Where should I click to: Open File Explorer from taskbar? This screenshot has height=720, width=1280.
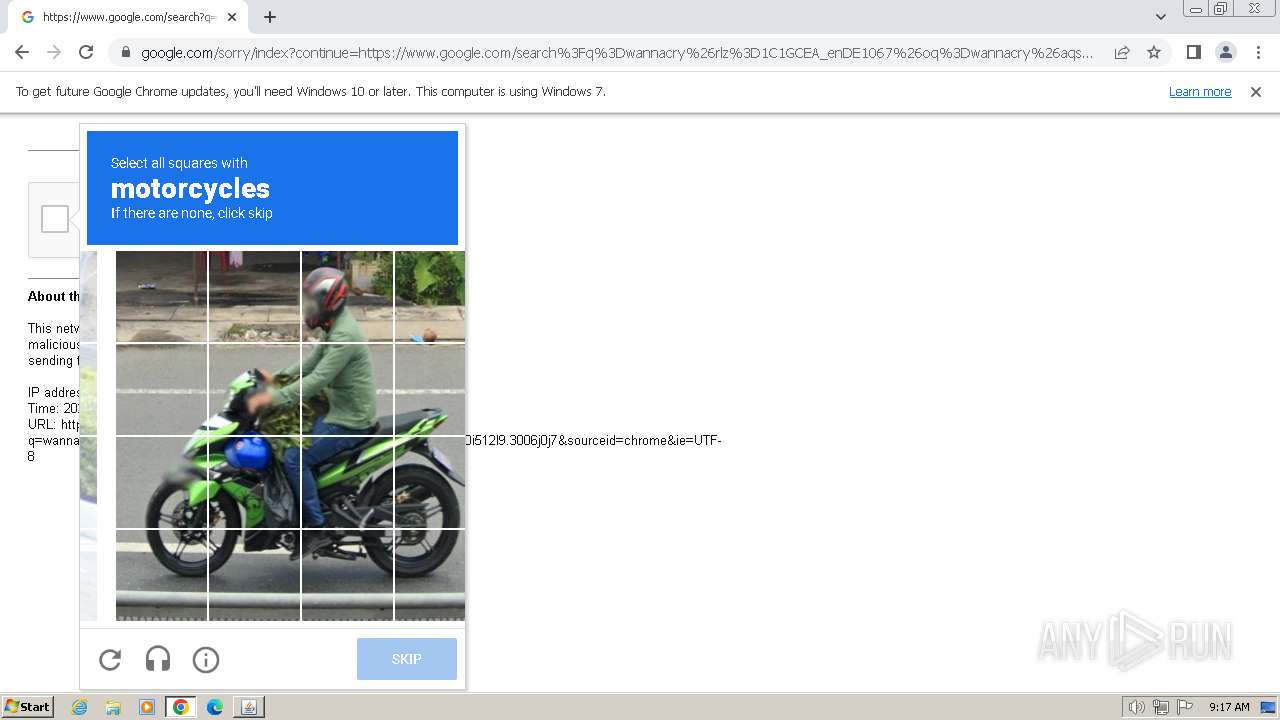pos(113,707)
